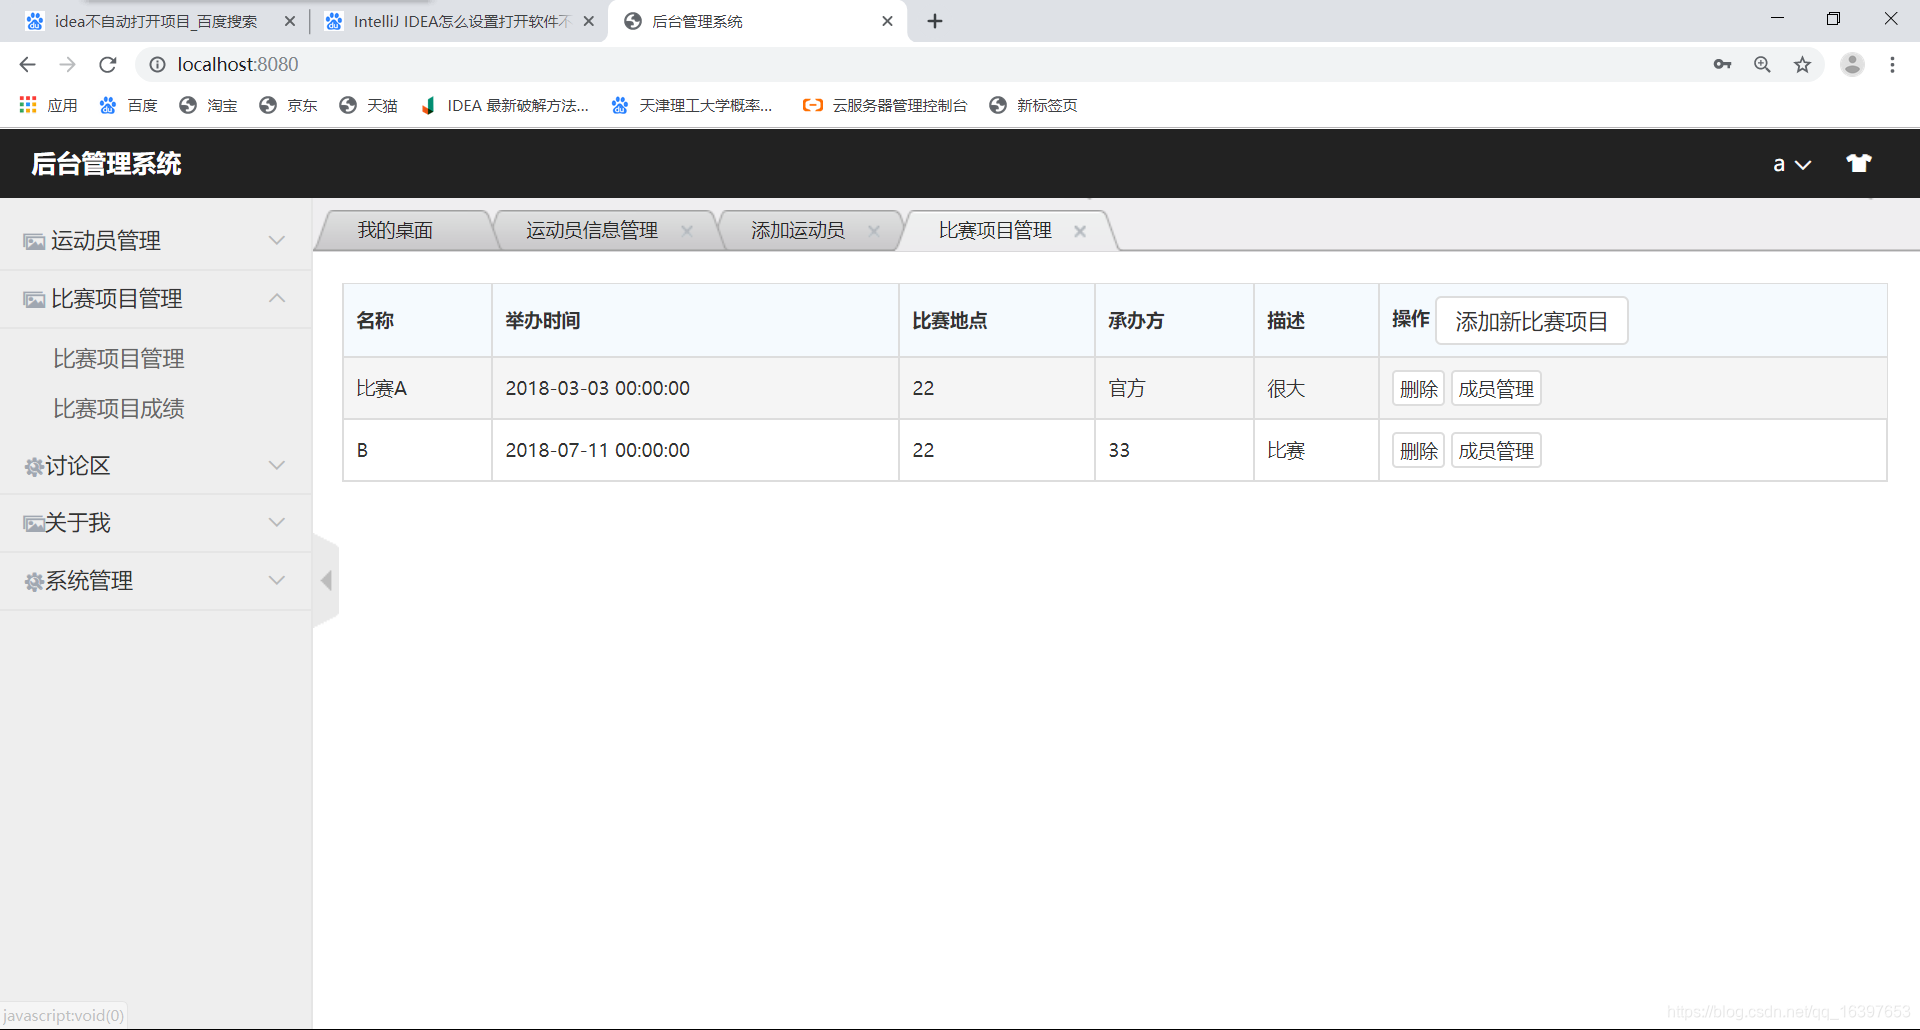Click the browser back arrow

[27, 64]
